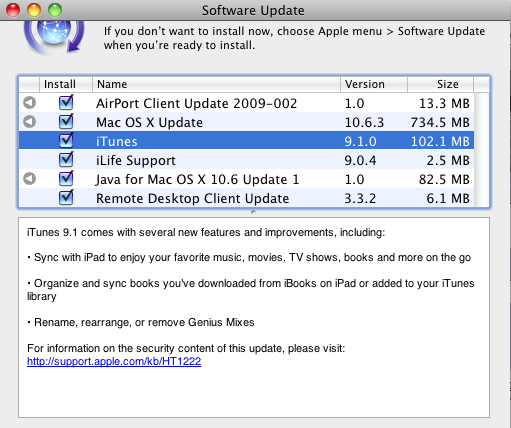Select the Java for Mac OS X 10.6 Update 1 row

click(246, 179)
